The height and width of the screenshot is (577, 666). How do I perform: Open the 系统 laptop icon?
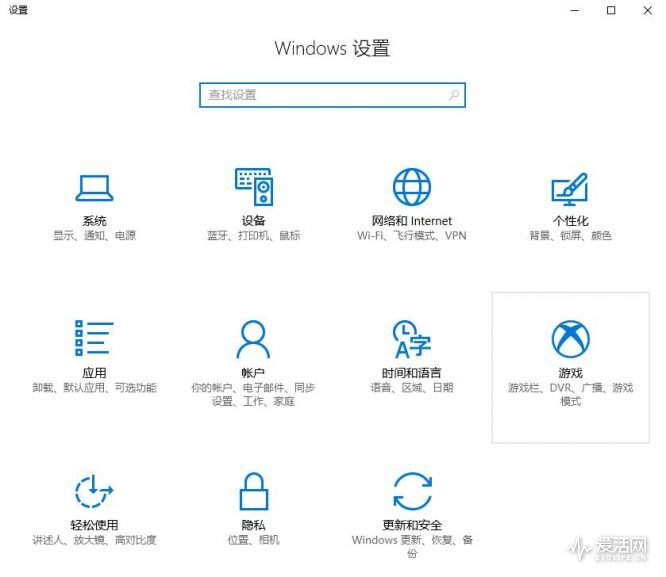[94, 187]
